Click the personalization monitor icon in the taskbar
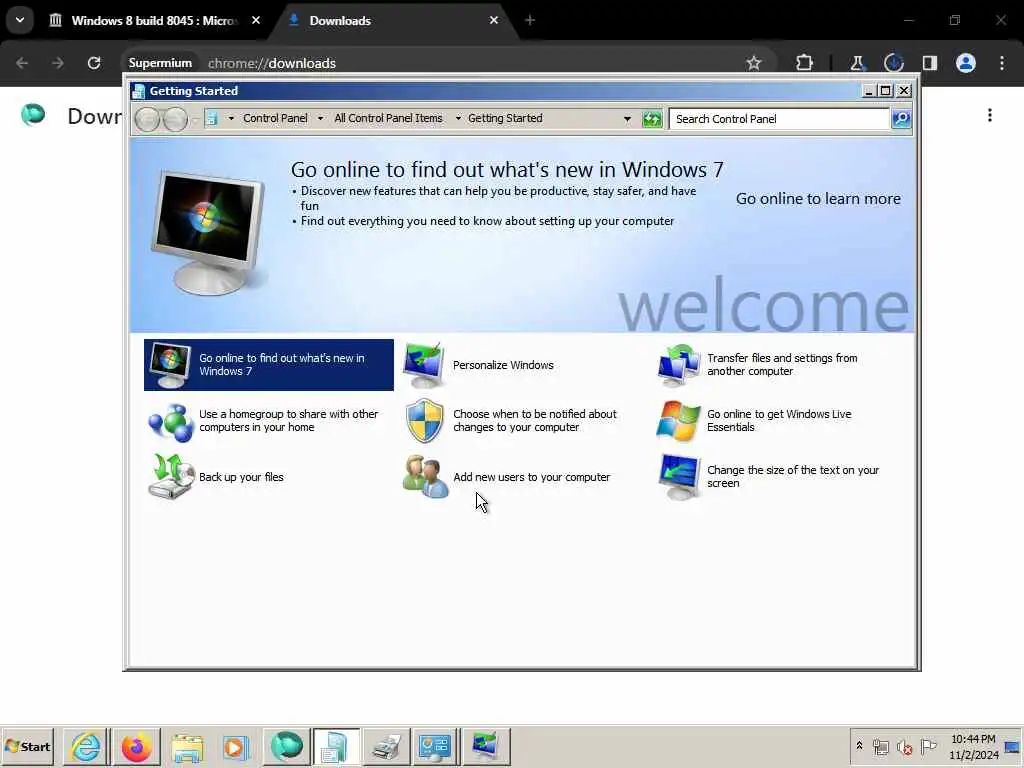Screen dimensions: 1024x768 485,746
